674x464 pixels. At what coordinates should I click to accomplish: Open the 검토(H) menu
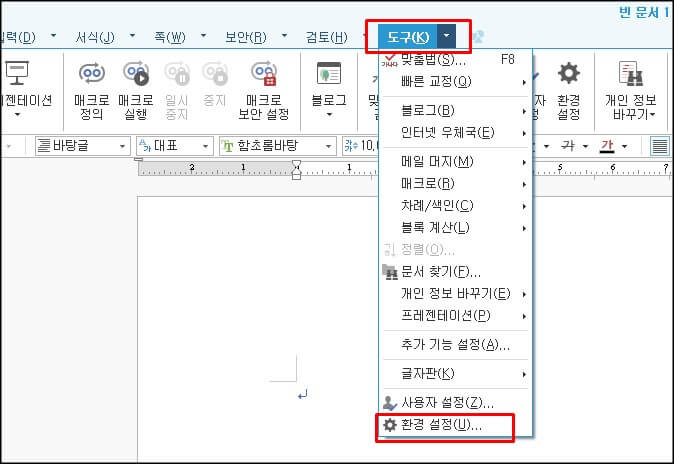(327, 37)
